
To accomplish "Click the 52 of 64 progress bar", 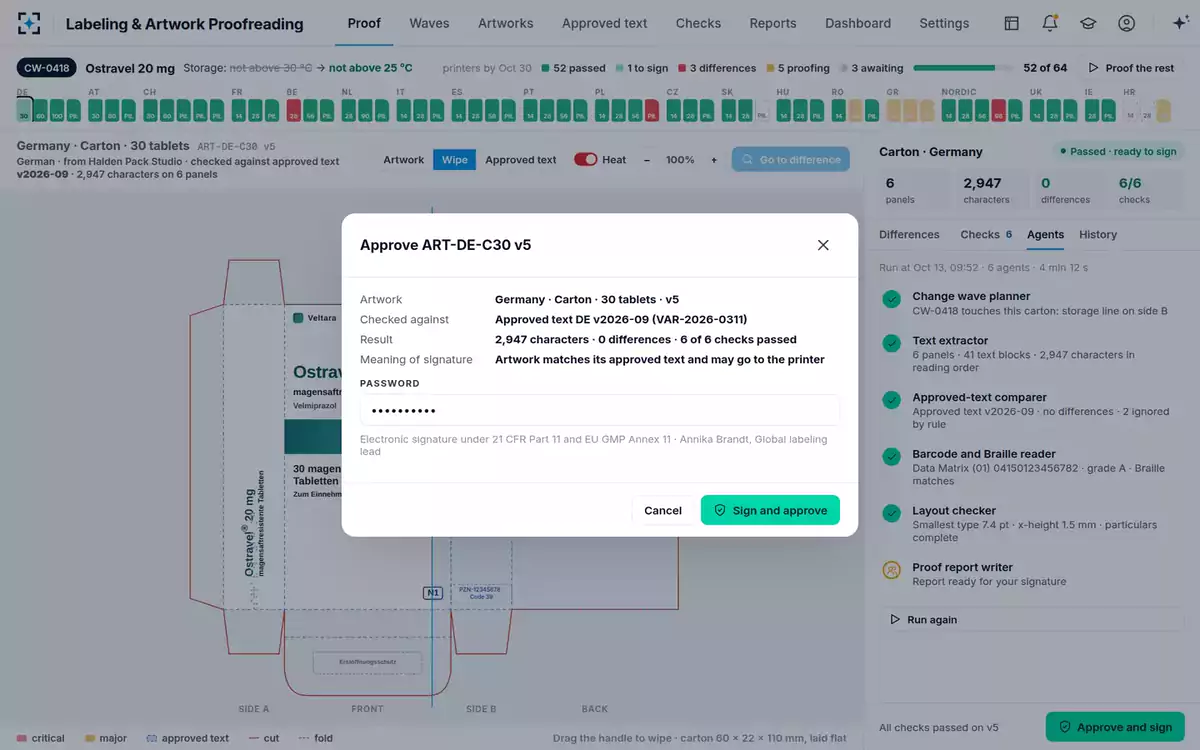I will [961, 68].
